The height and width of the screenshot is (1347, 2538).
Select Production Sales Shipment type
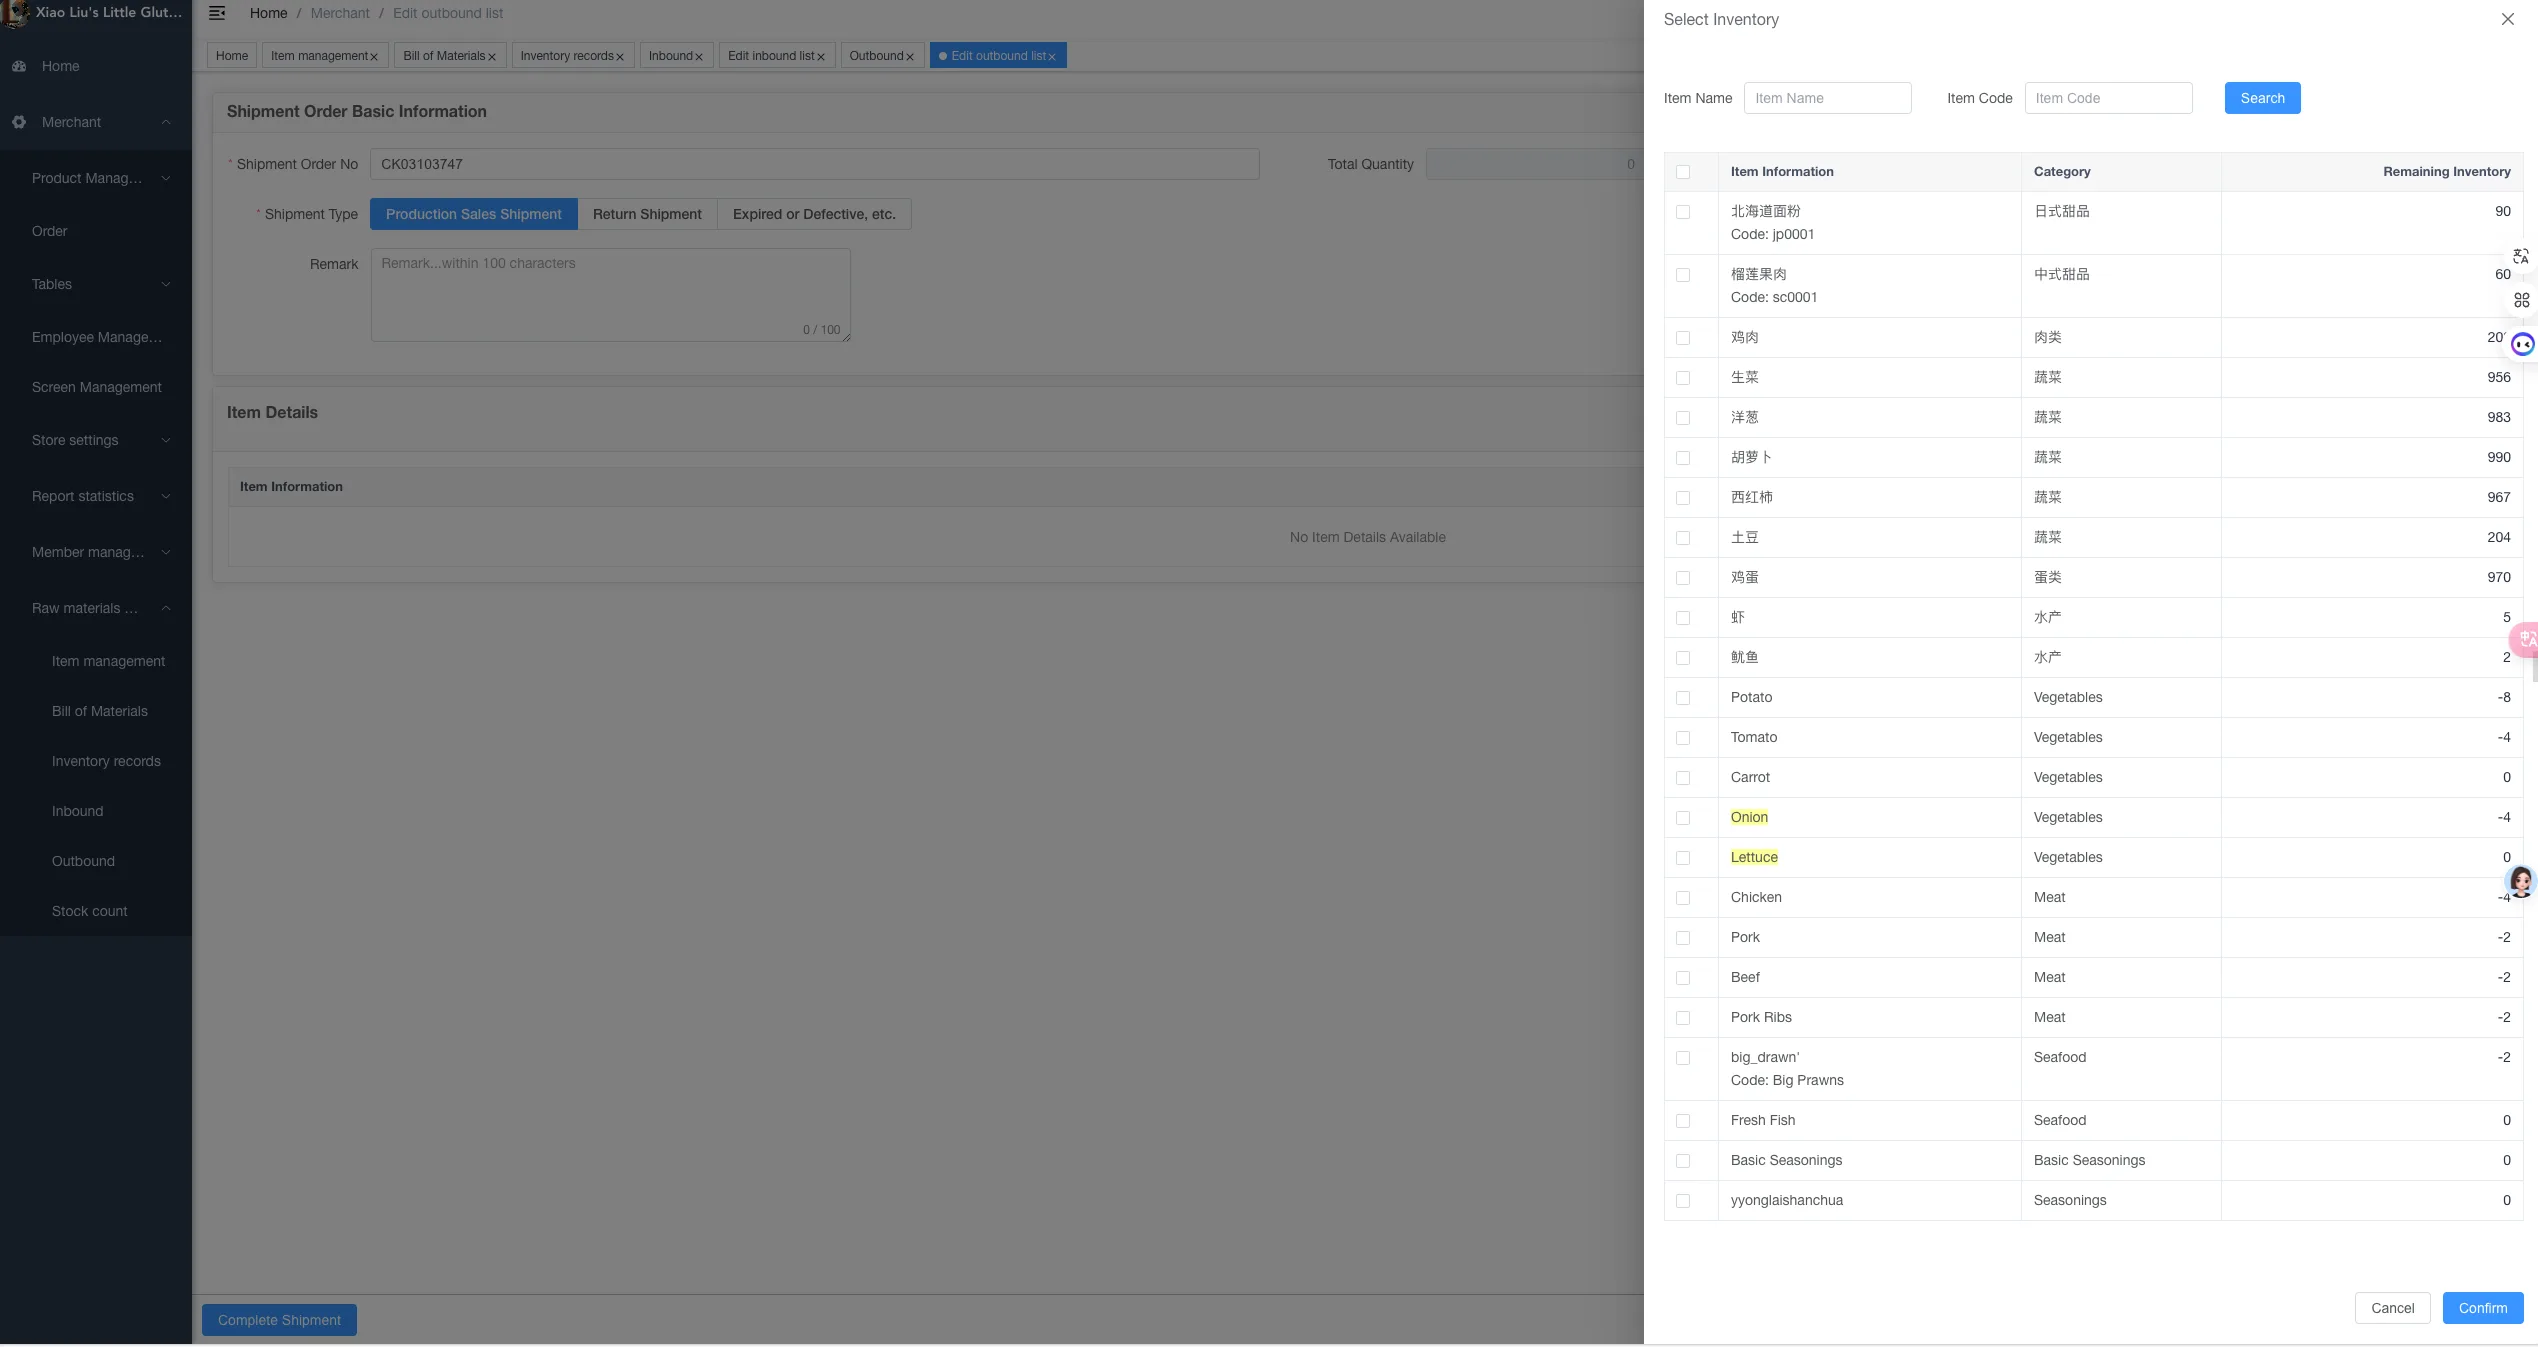coord(473,214)
